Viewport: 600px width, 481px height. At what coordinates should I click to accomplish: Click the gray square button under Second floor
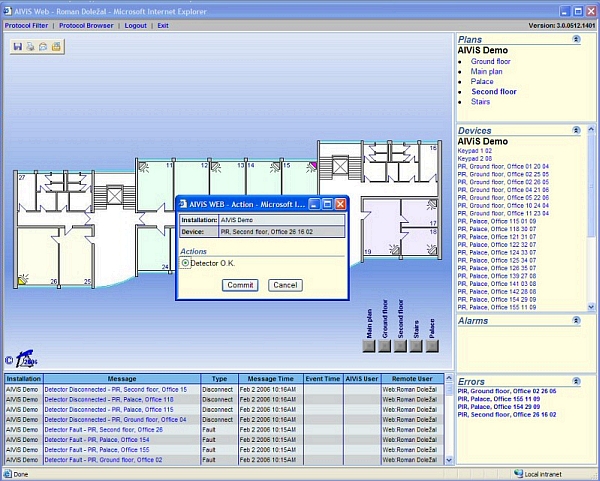[400, 346]
